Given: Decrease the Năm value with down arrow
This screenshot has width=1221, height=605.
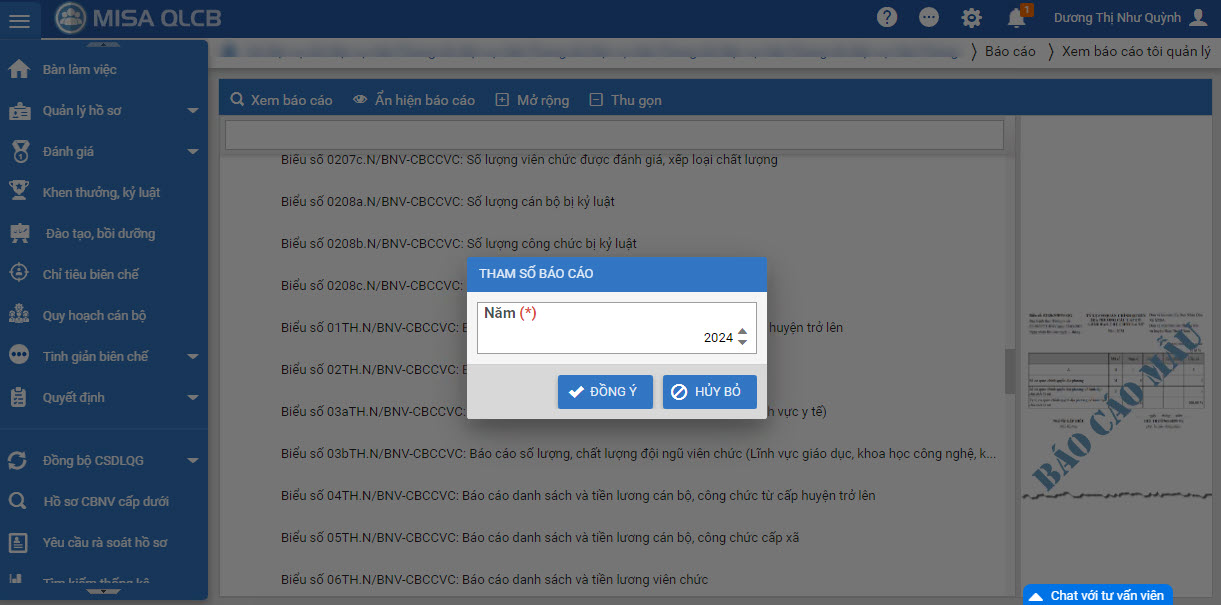Looking at the screenshot, I should [x=742, y=343].
